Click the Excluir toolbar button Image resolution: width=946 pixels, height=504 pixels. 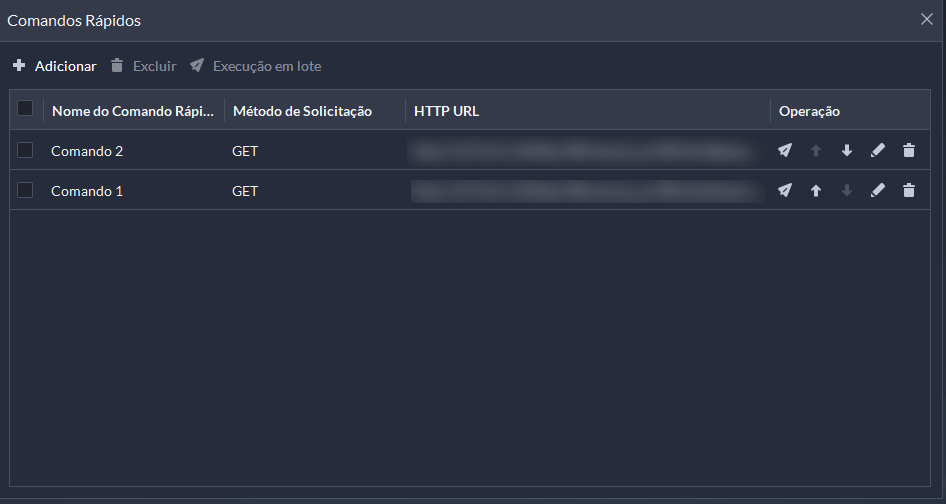[x=144, y=66]
